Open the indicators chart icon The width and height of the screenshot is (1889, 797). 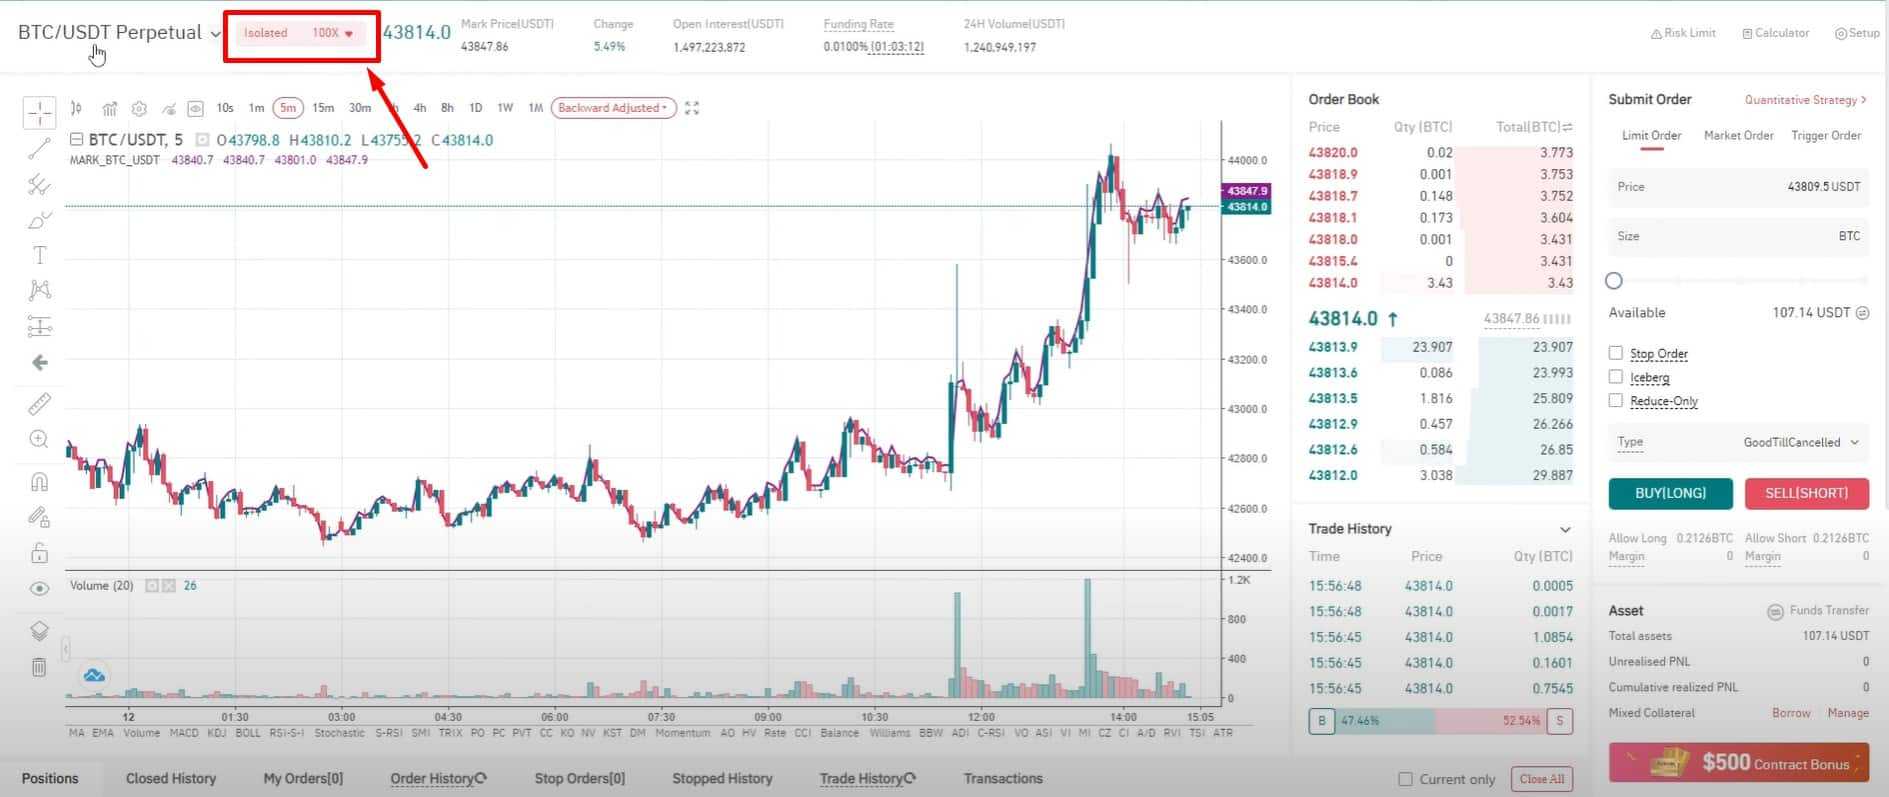click(x=110, y=108)
